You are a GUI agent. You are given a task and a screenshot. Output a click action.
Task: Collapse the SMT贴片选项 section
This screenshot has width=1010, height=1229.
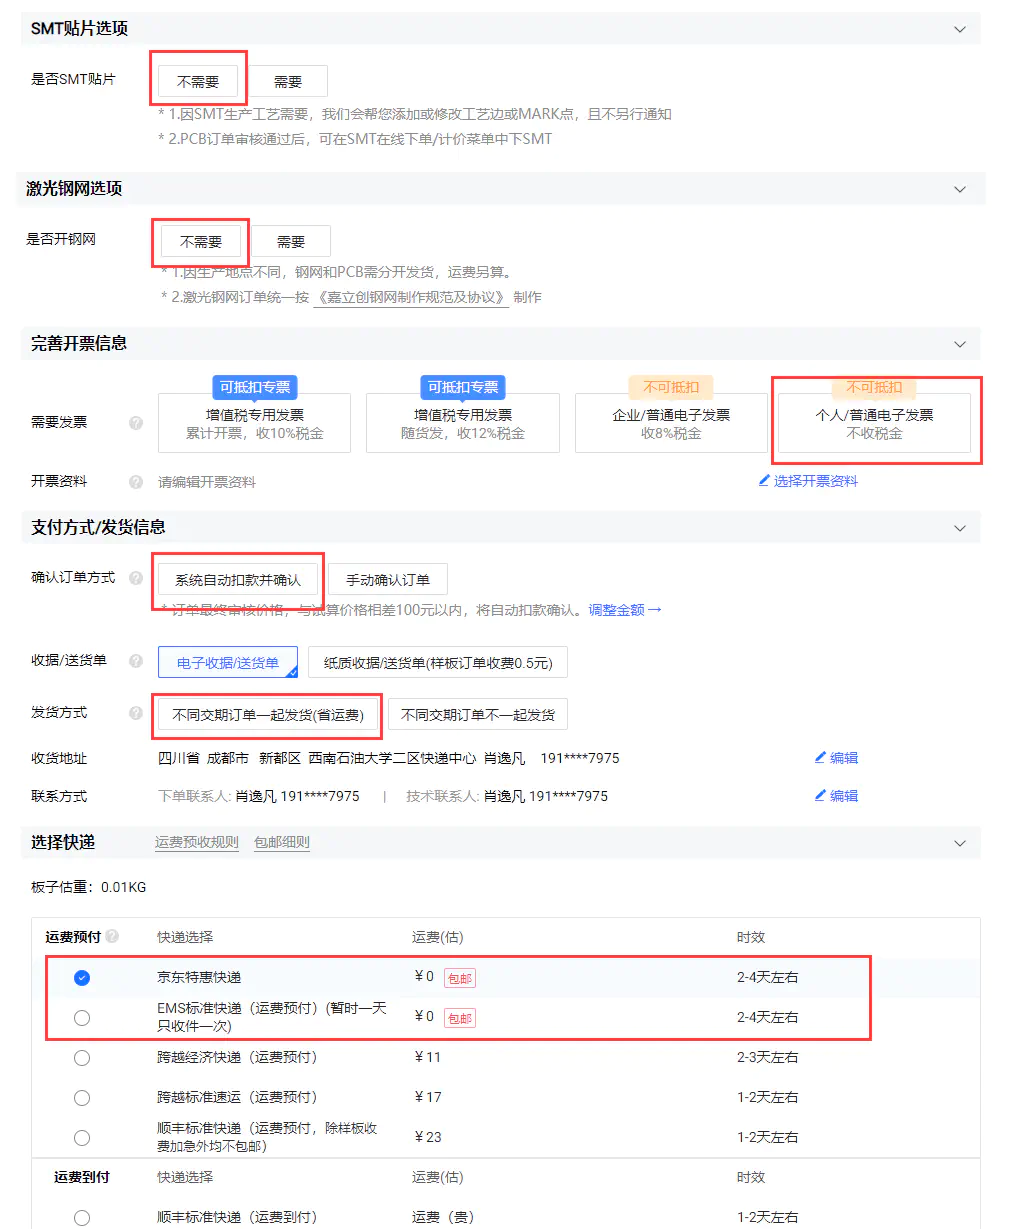[x=959, y=28]
